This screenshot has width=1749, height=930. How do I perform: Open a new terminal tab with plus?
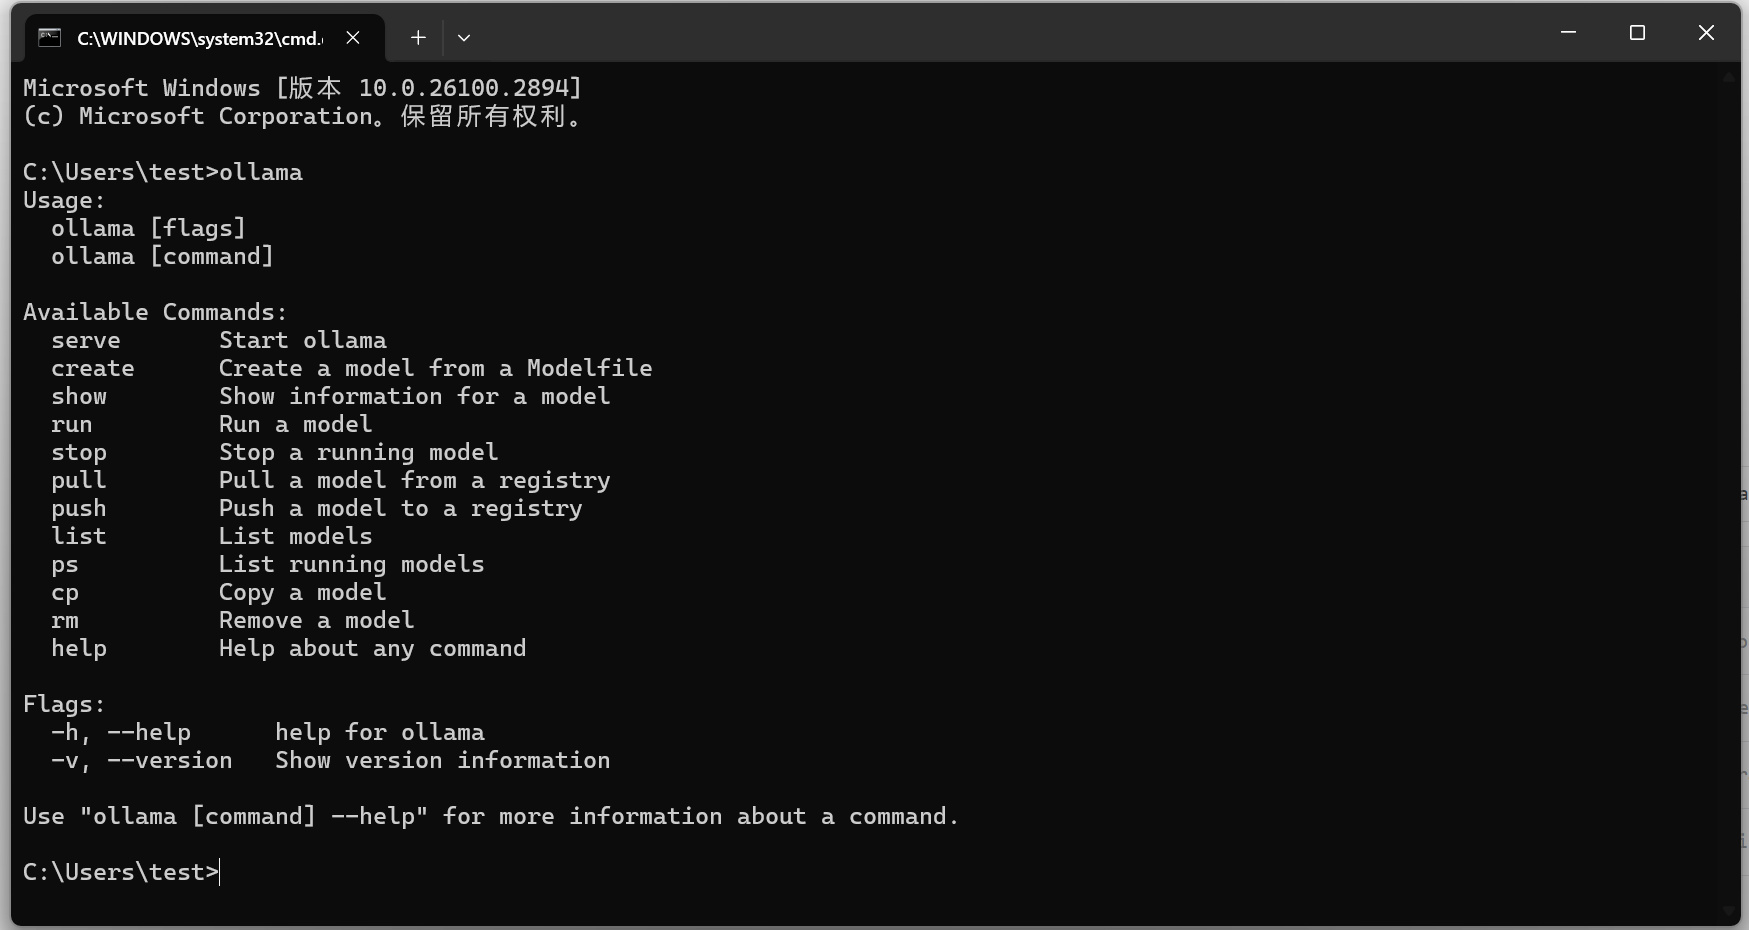click(418, 38)
